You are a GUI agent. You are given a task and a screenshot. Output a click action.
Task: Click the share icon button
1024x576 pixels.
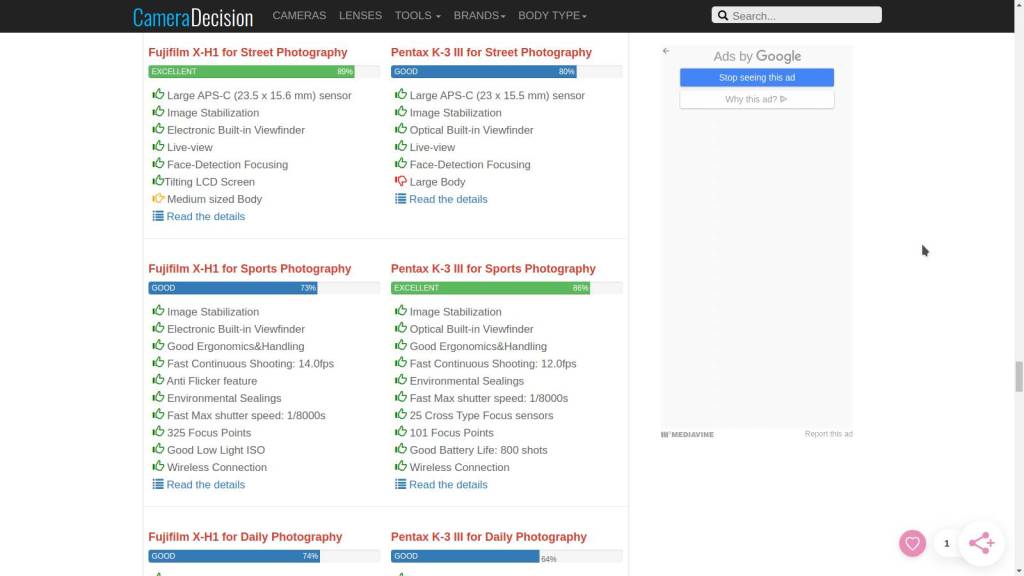point(982,543)
